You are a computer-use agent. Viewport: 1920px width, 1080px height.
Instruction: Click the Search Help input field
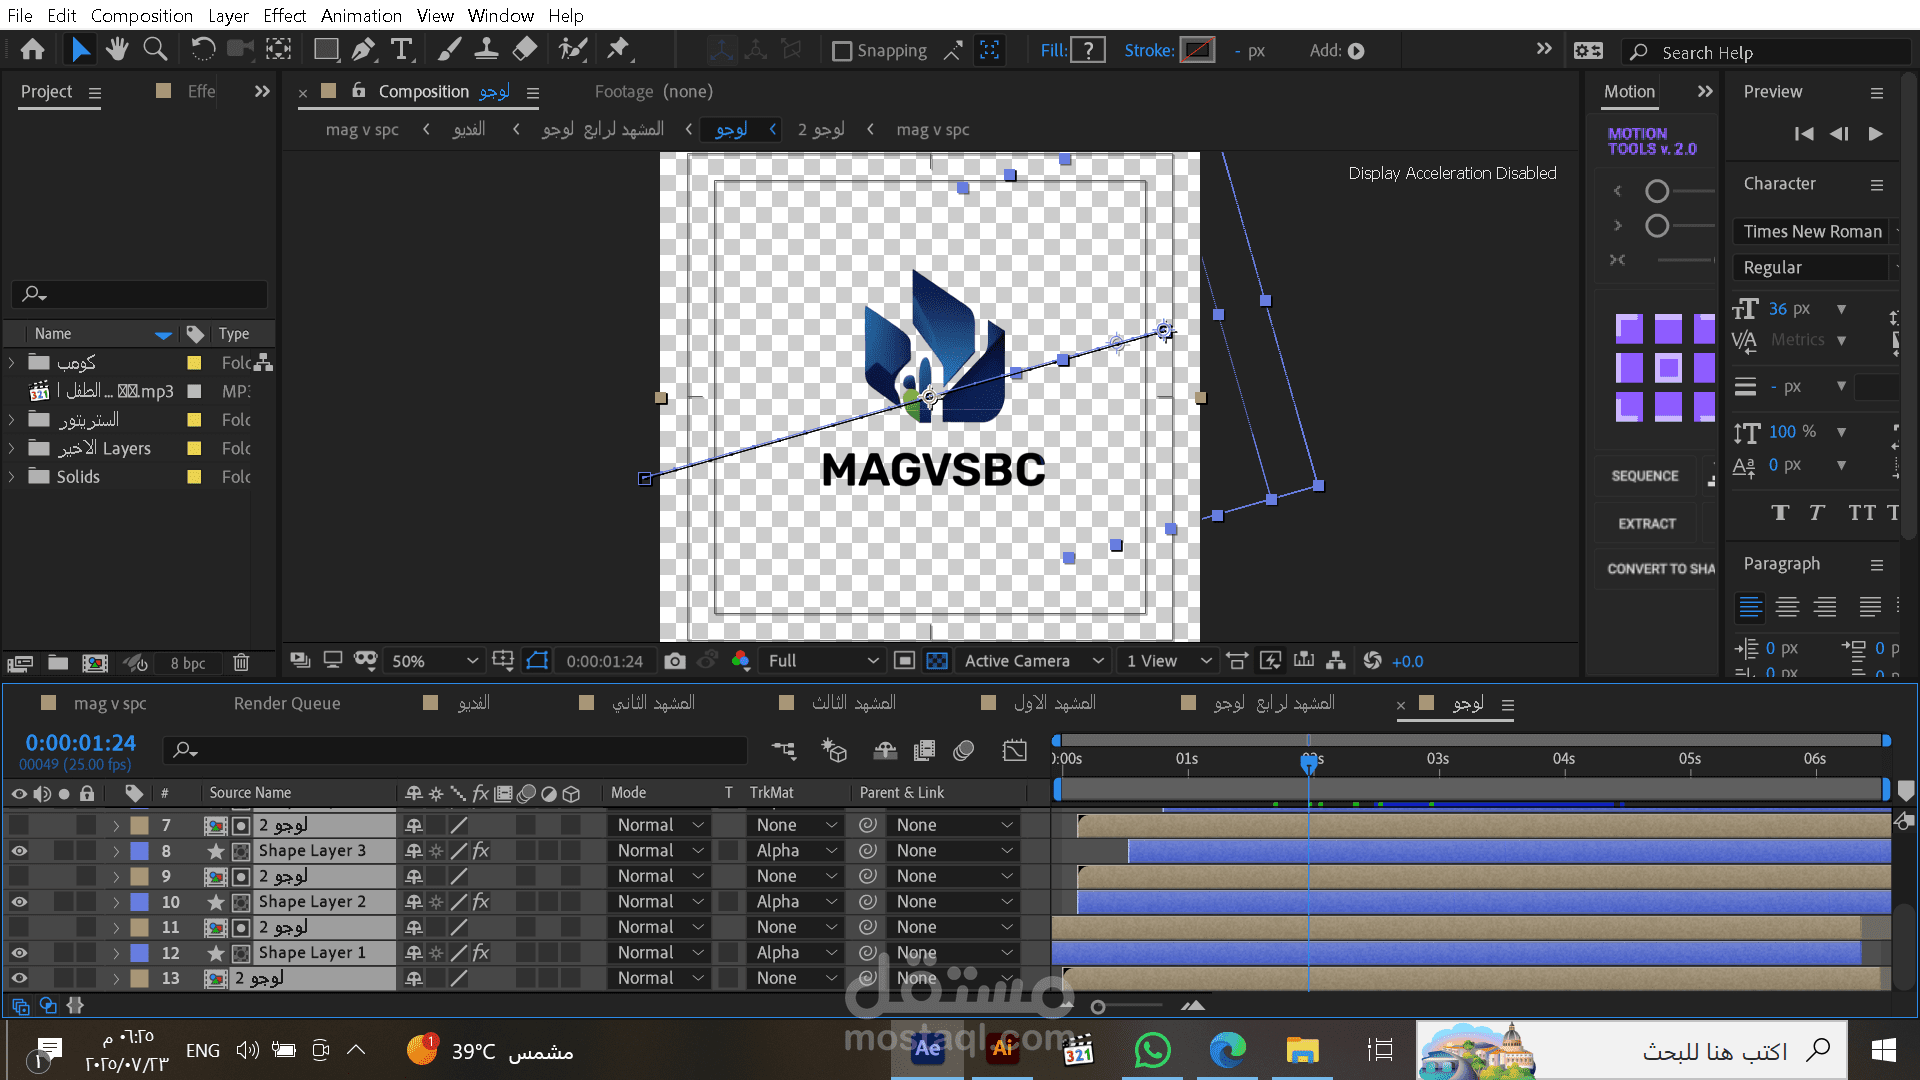point(1766,52)
